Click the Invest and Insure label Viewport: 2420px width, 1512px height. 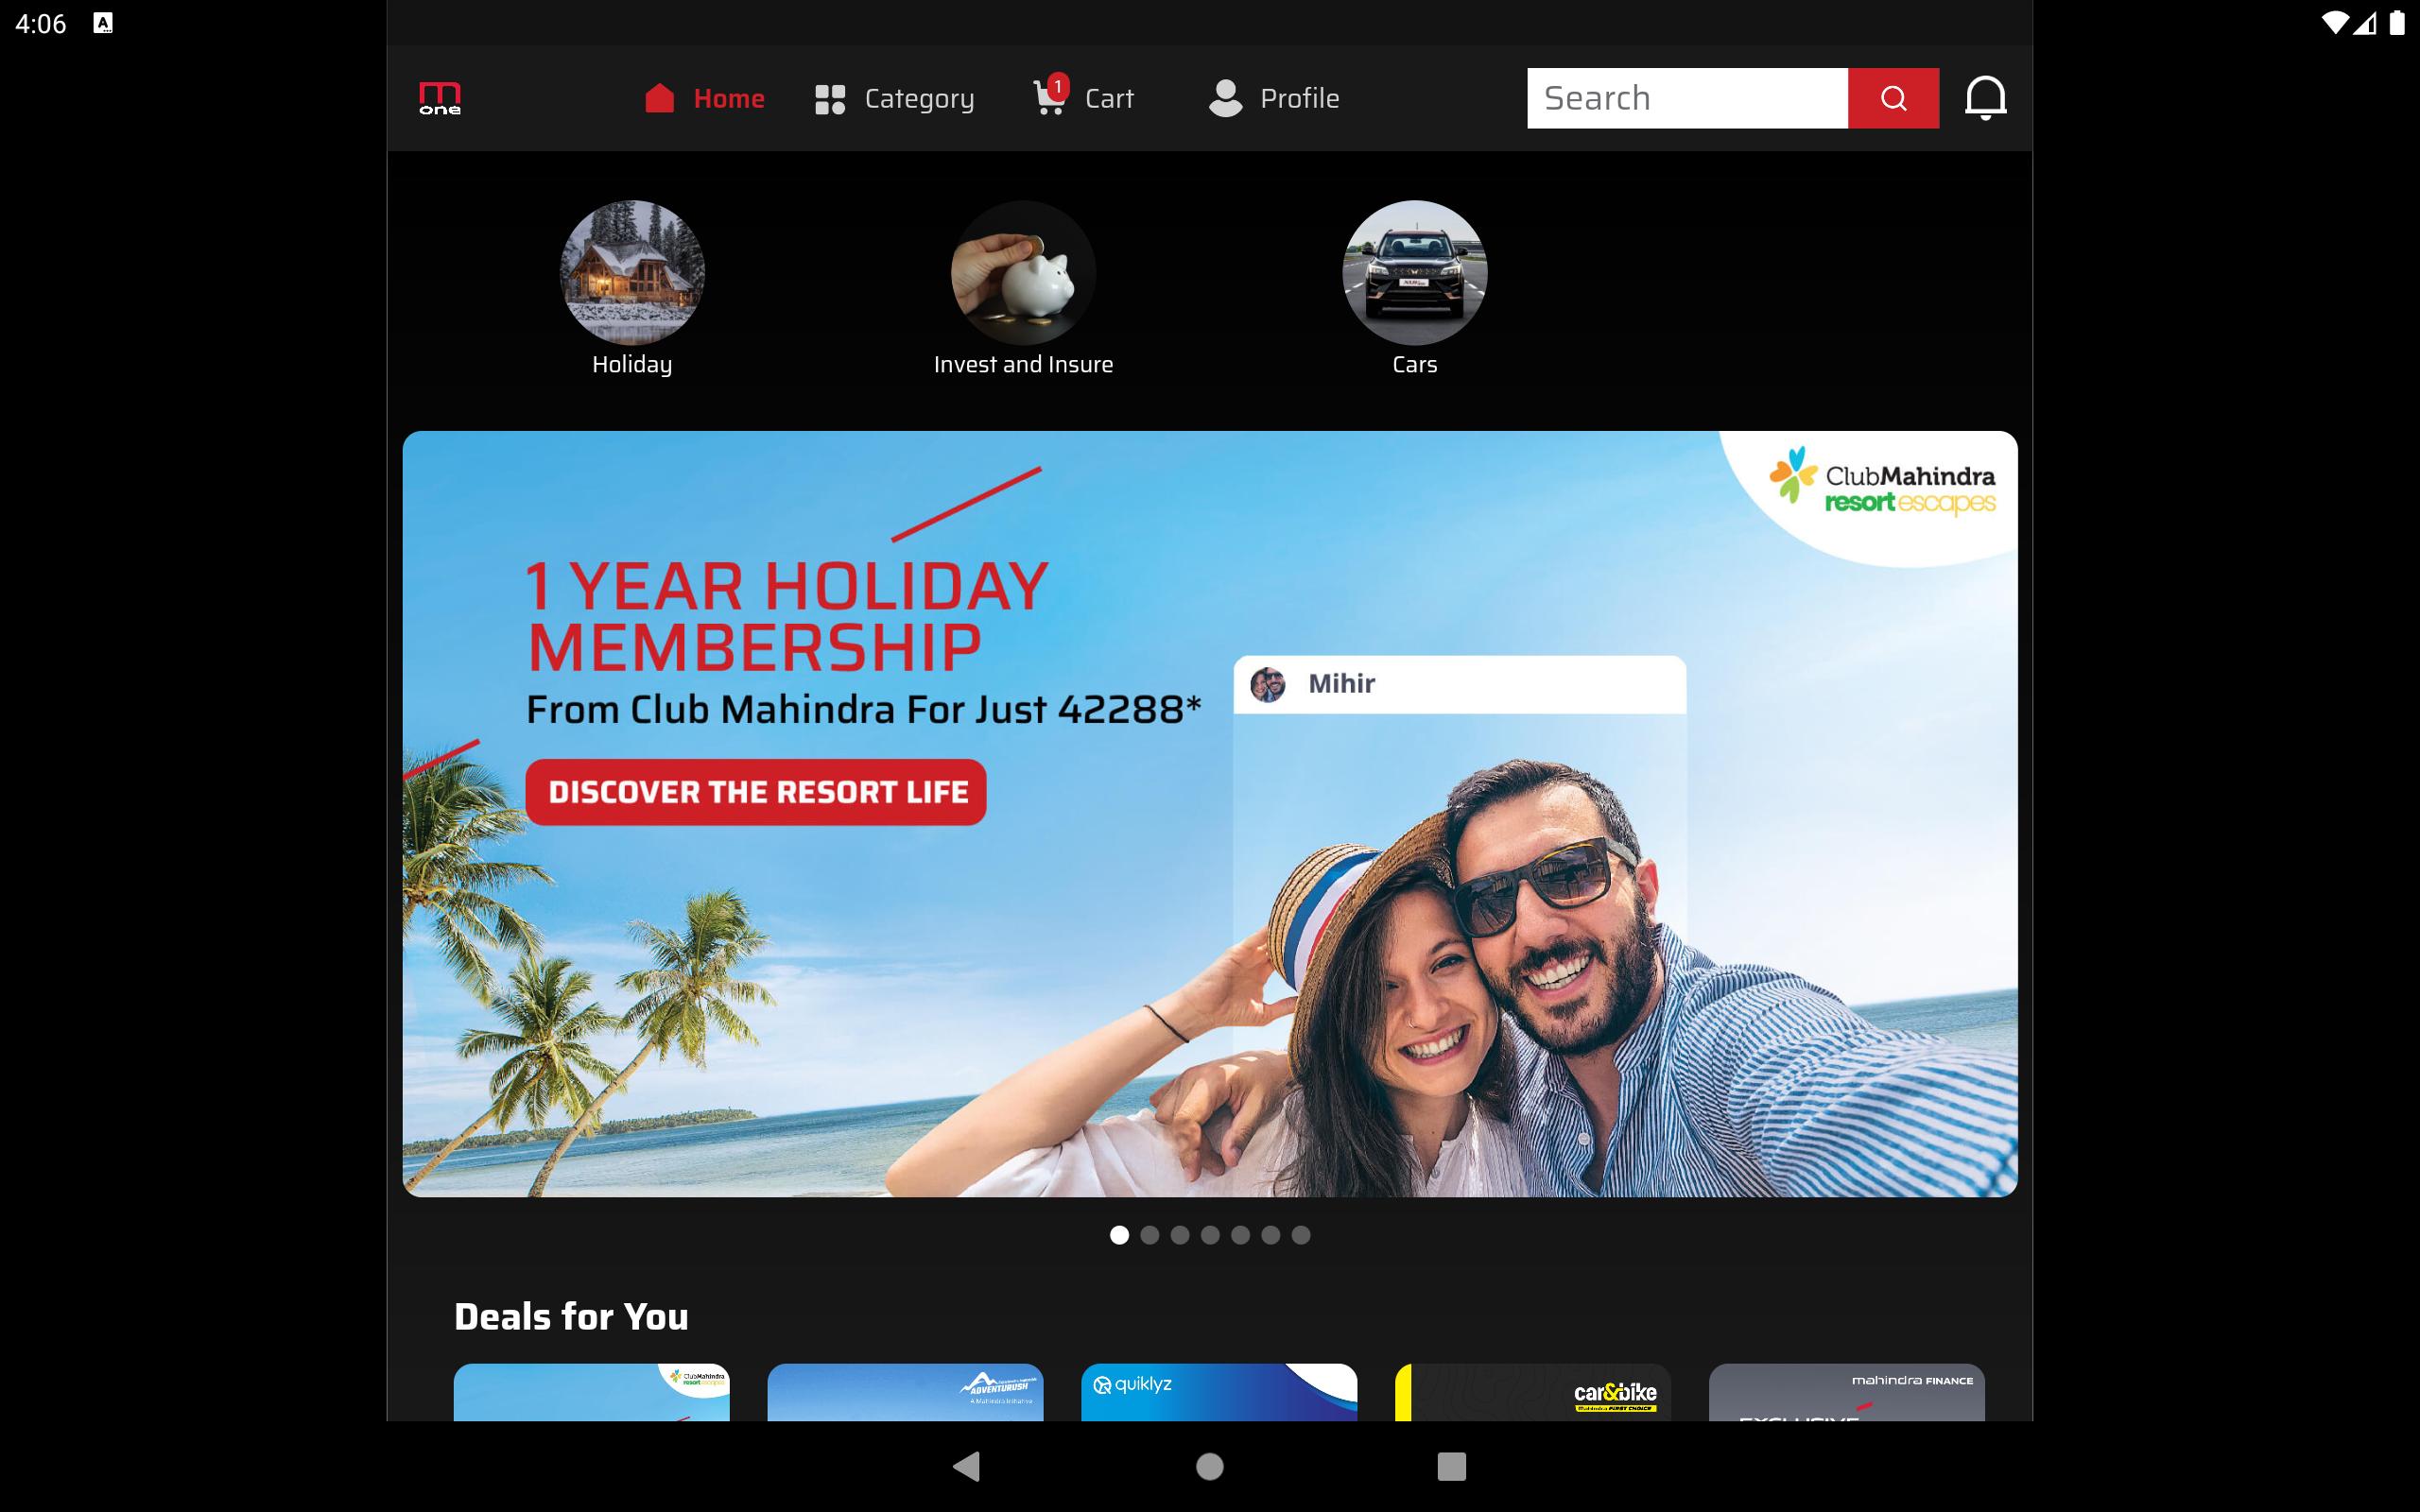pyautogui.click(x=1023, y=364)
